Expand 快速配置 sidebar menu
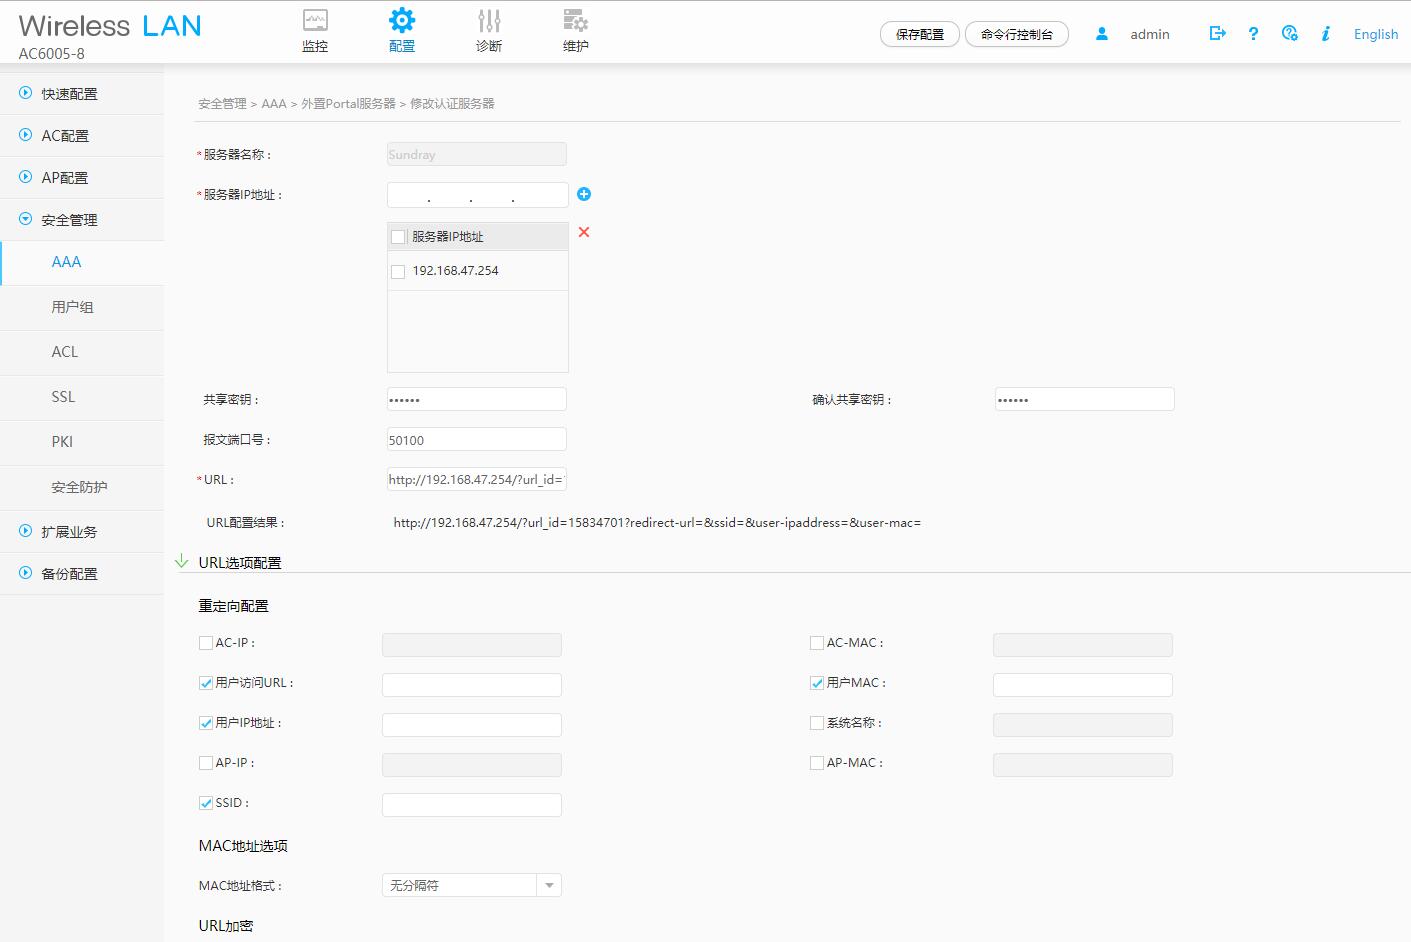1411x942 pixels. point(82,94)
